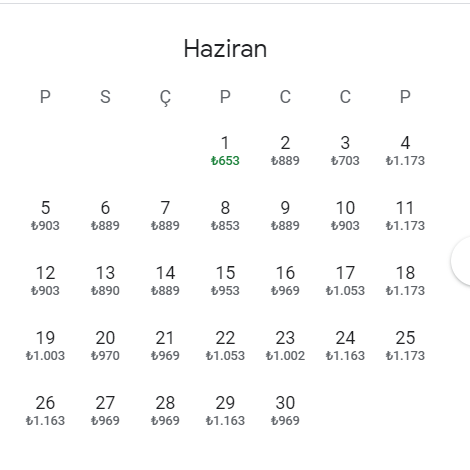470x470 pixels.
Task: Click the next month arrow button
Action: (x=462, y=260)
